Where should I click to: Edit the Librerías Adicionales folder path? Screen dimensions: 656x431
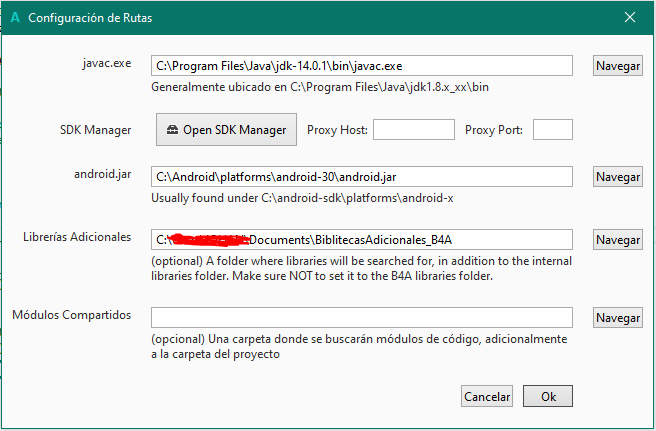tap(361, 239)
